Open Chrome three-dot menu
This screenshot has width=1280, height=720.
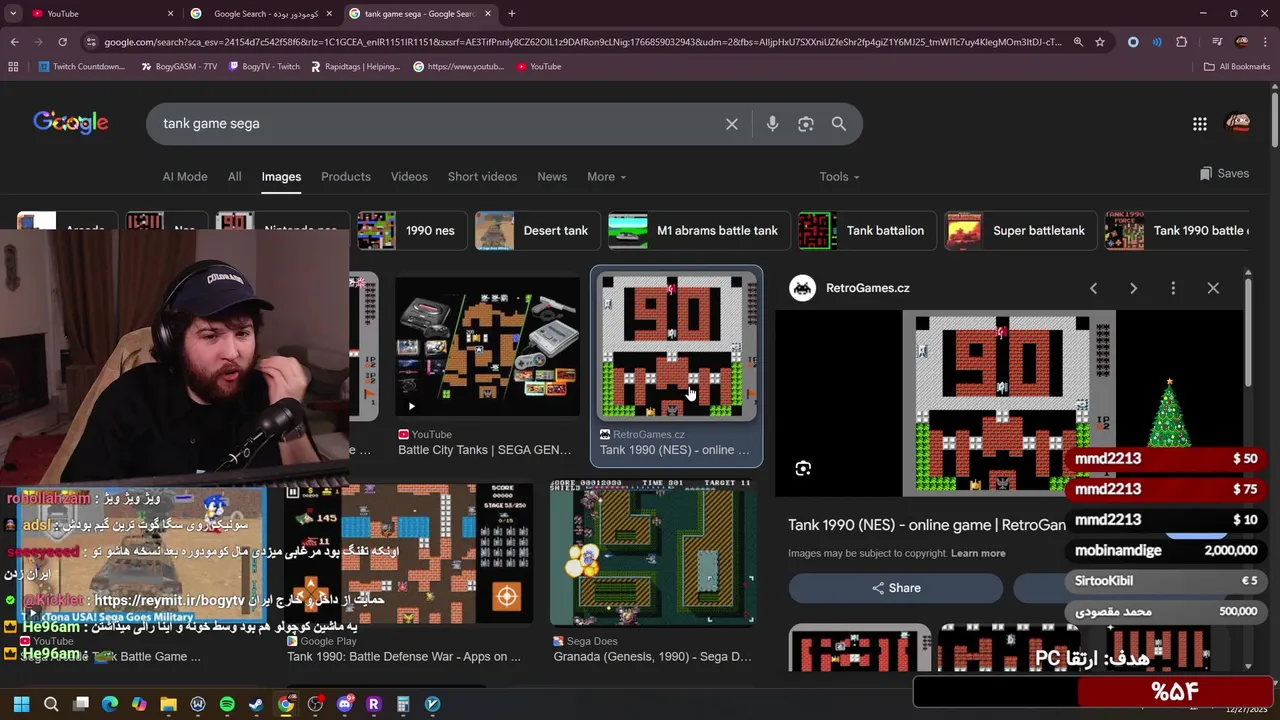(x=1267, y=42)
